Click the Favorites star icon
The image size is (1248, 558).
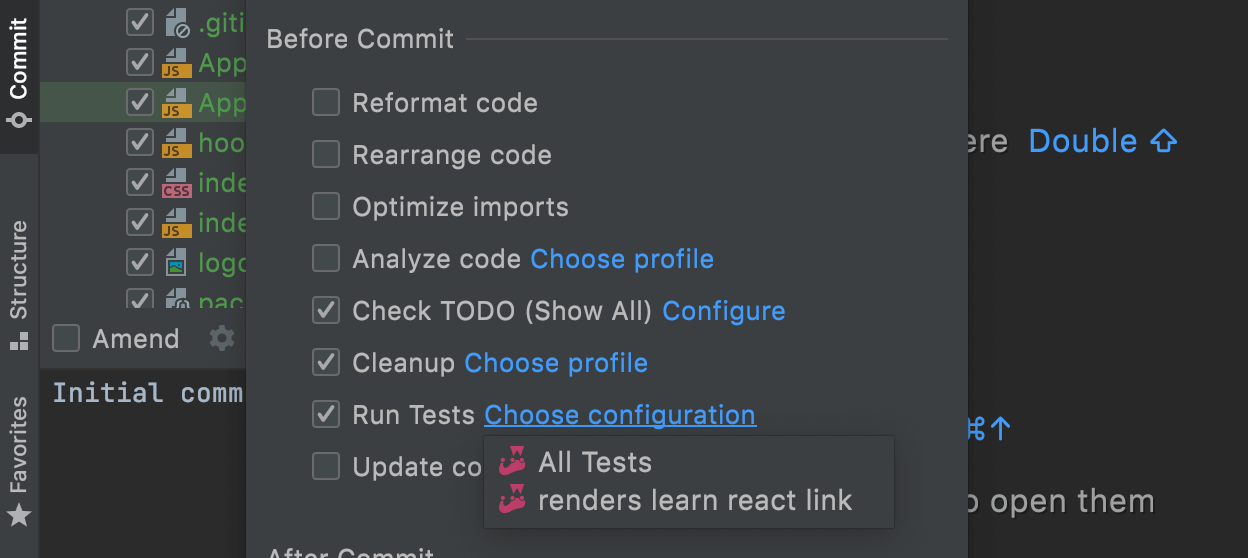pyautogui.click(x=19, y=516)
